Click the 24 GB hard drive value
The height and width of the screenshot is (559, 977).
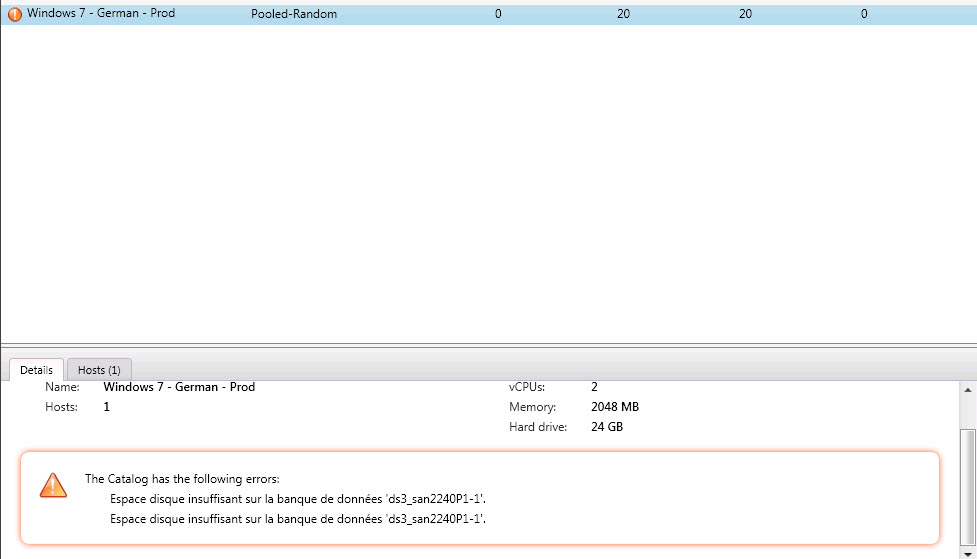pos(608,427)
